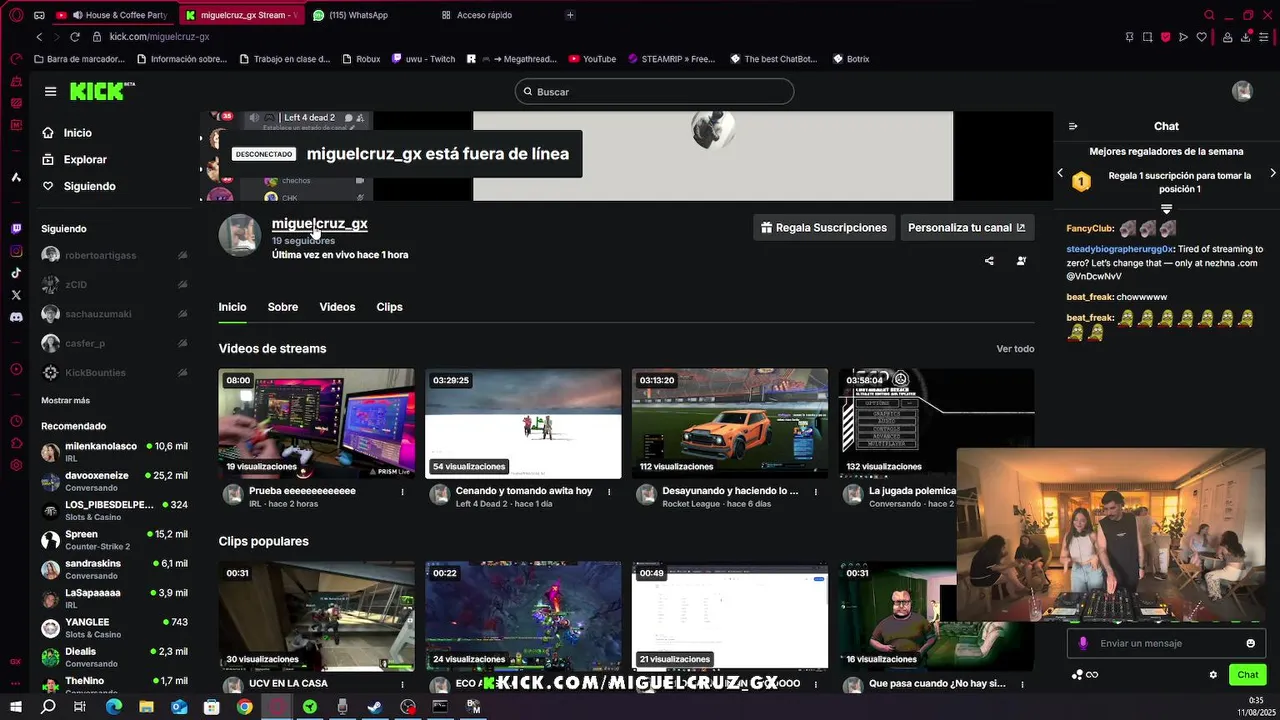Screen dimensions: 1280x720
Task: Click the Buscar search field
Action: tap(654, 92)
